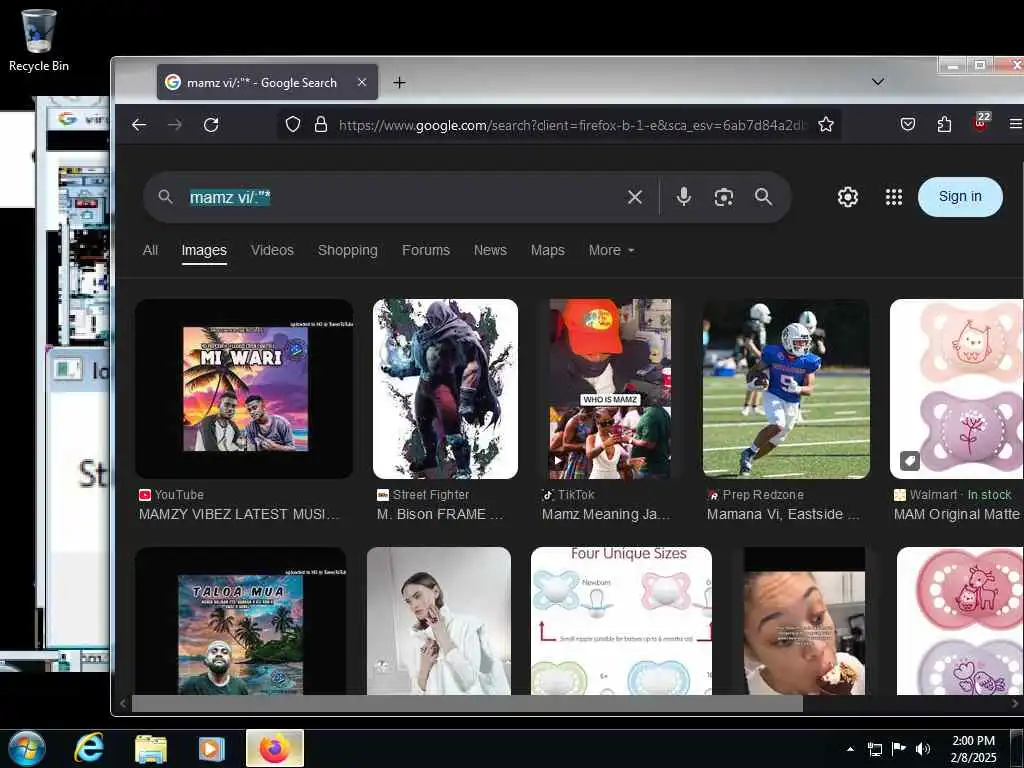This screenshot has height=768, width=1024.
Task: Open the tracking protection shield icon
Action: point(293,124)
